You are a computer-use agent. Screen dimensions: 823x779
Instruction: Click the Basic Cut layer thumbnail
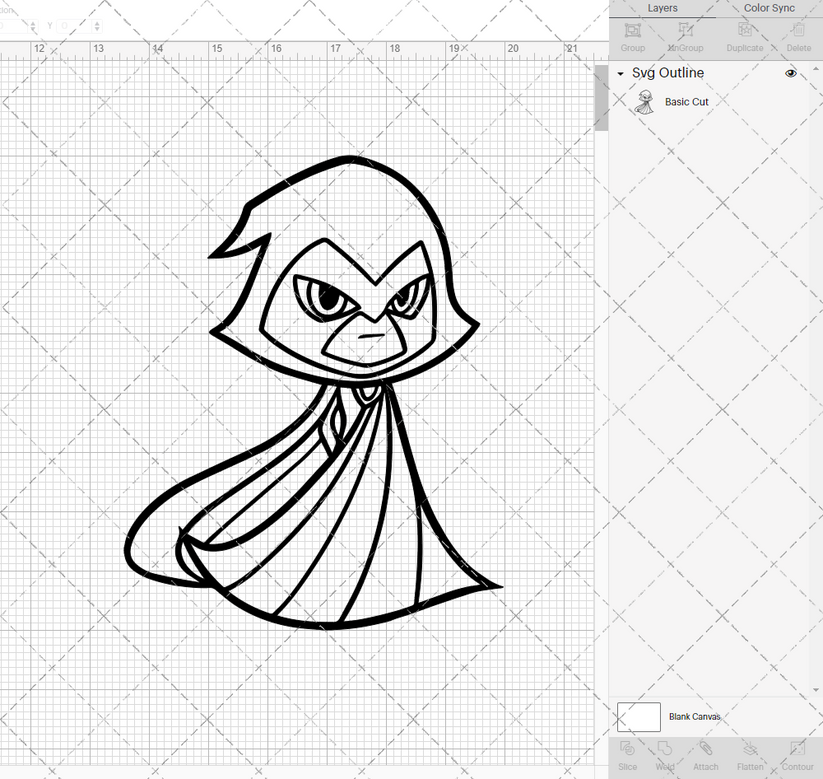coord(646,101)
